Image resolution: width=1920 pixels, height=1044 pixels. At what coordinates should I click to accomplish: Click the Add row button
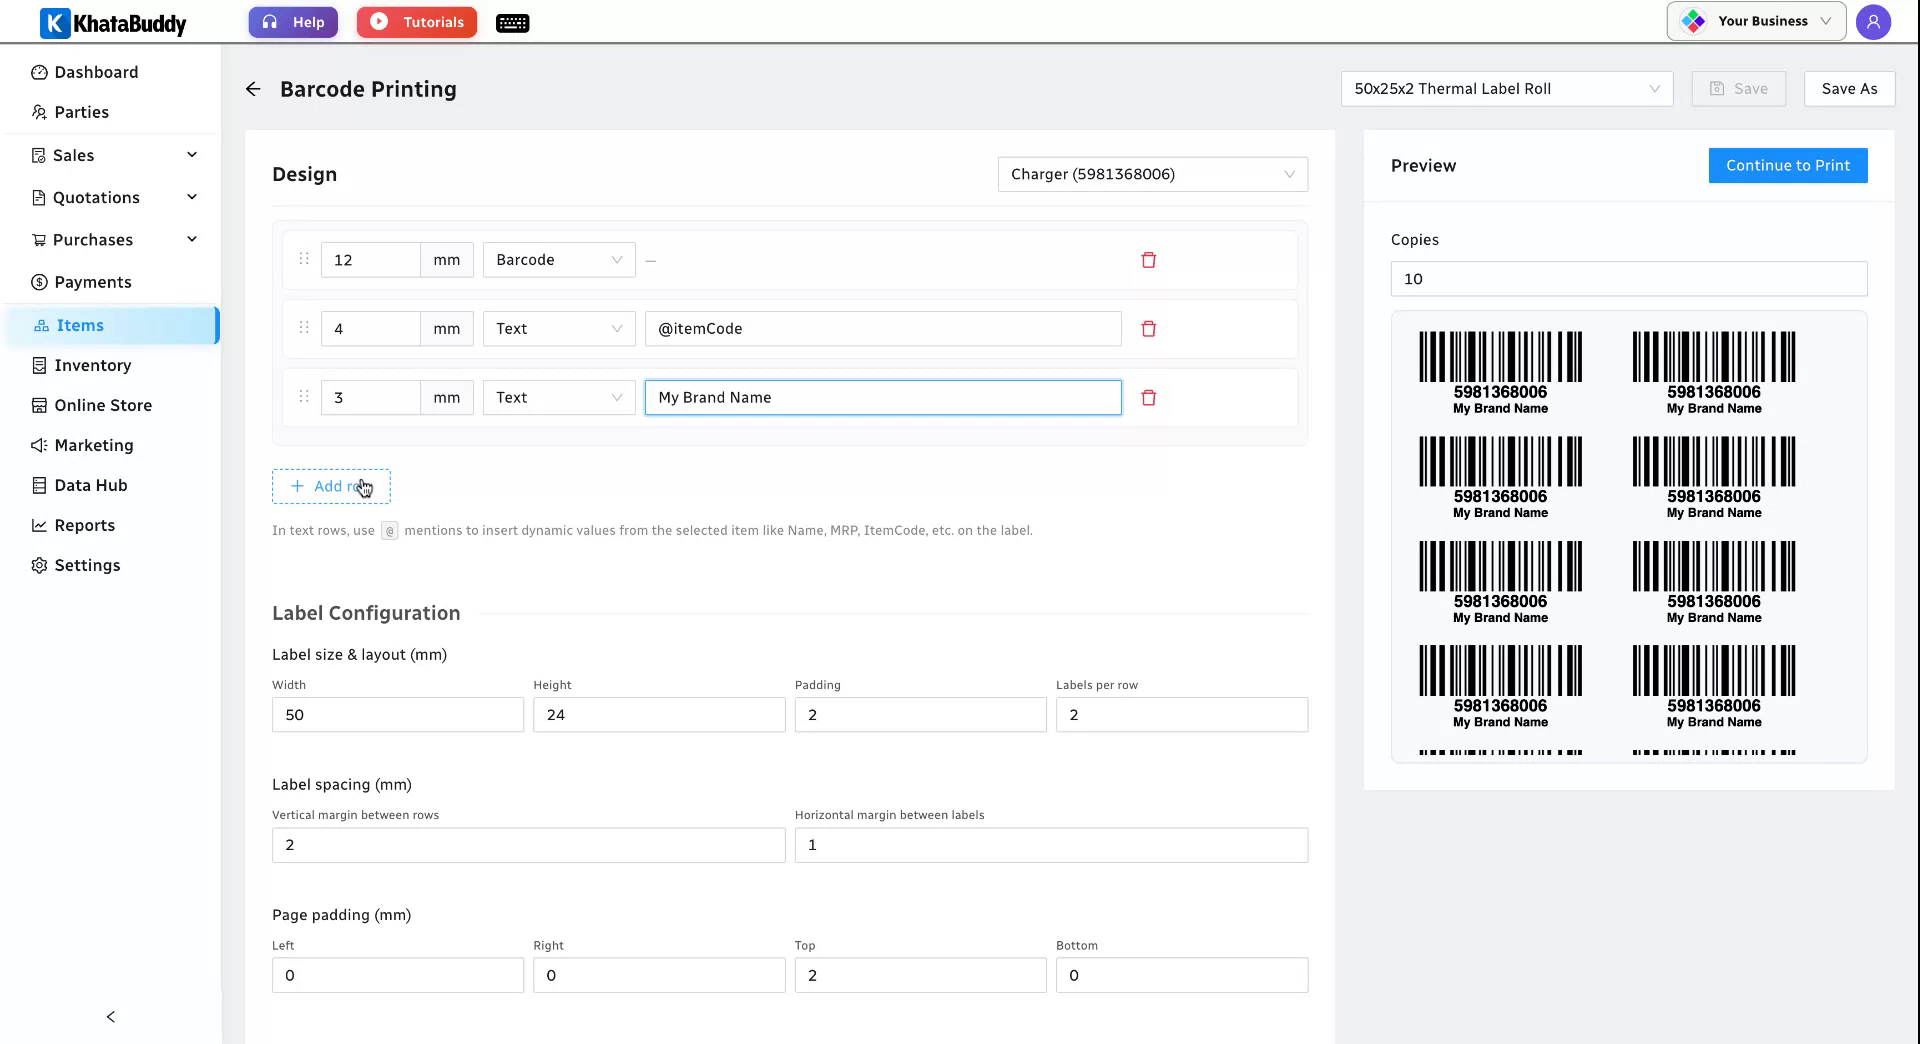click(x=331, y=487)
